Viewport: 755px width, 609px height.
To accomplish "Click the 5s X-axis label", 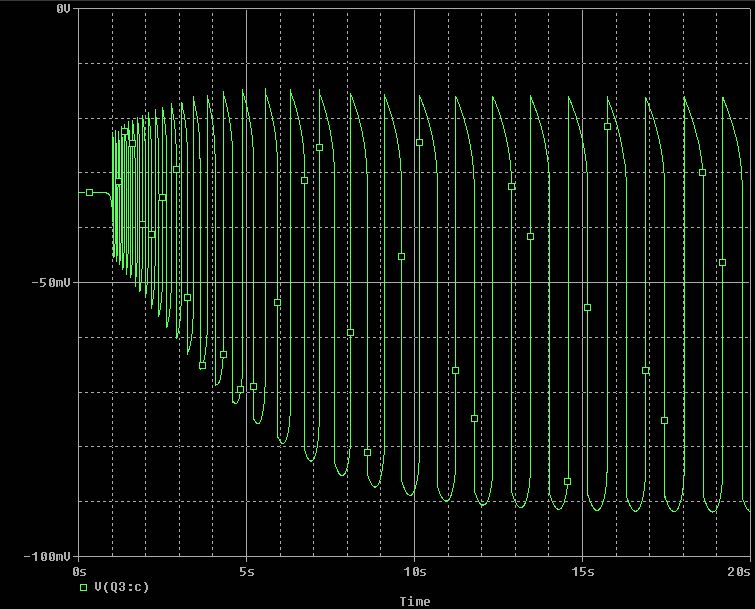I will pos(247,571).
